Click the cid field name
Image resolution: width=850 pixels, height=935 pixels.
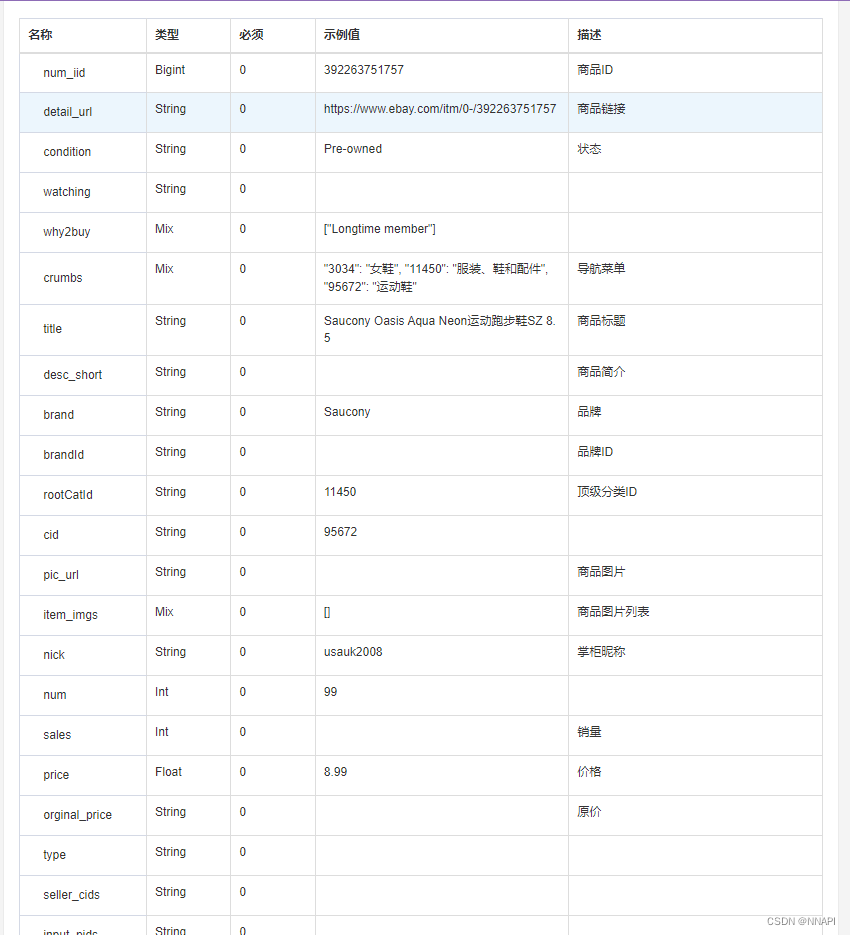click(51, 534)
